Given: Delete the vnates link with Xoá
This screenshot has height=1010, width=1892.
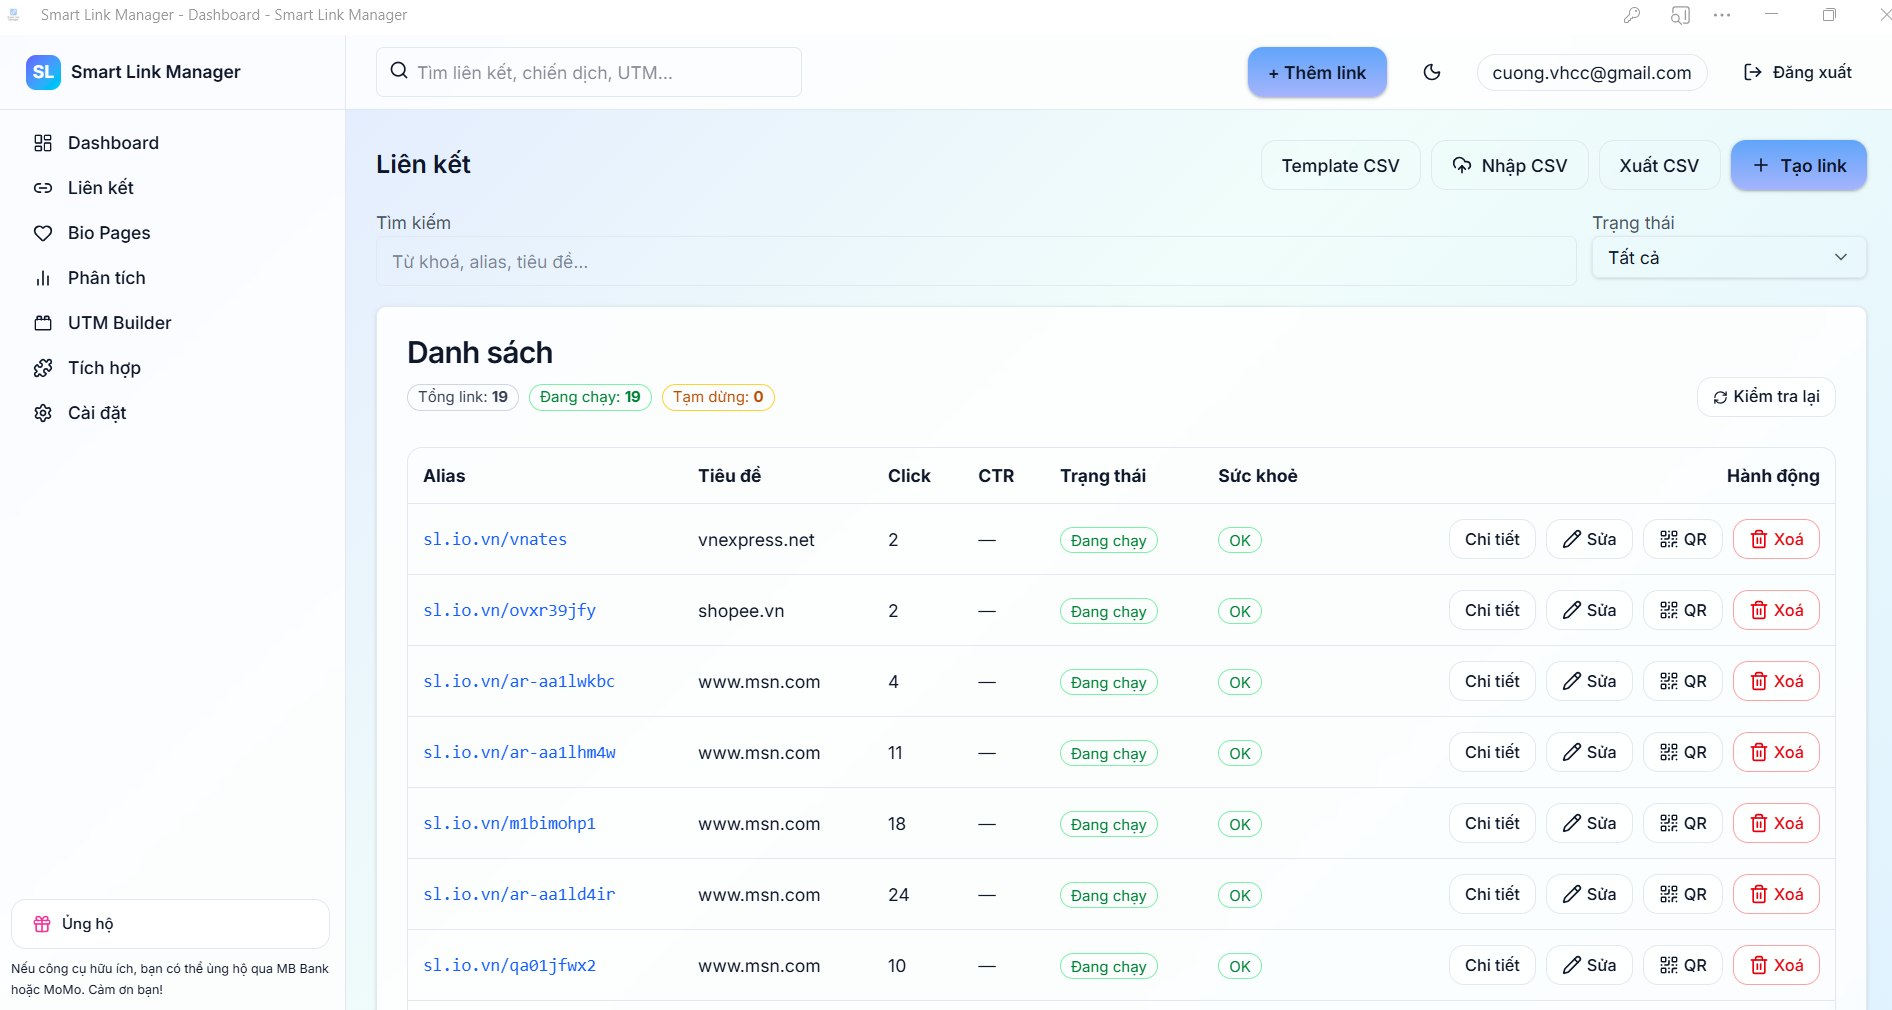Looking at the screenshot, I should pos(1776,539).
